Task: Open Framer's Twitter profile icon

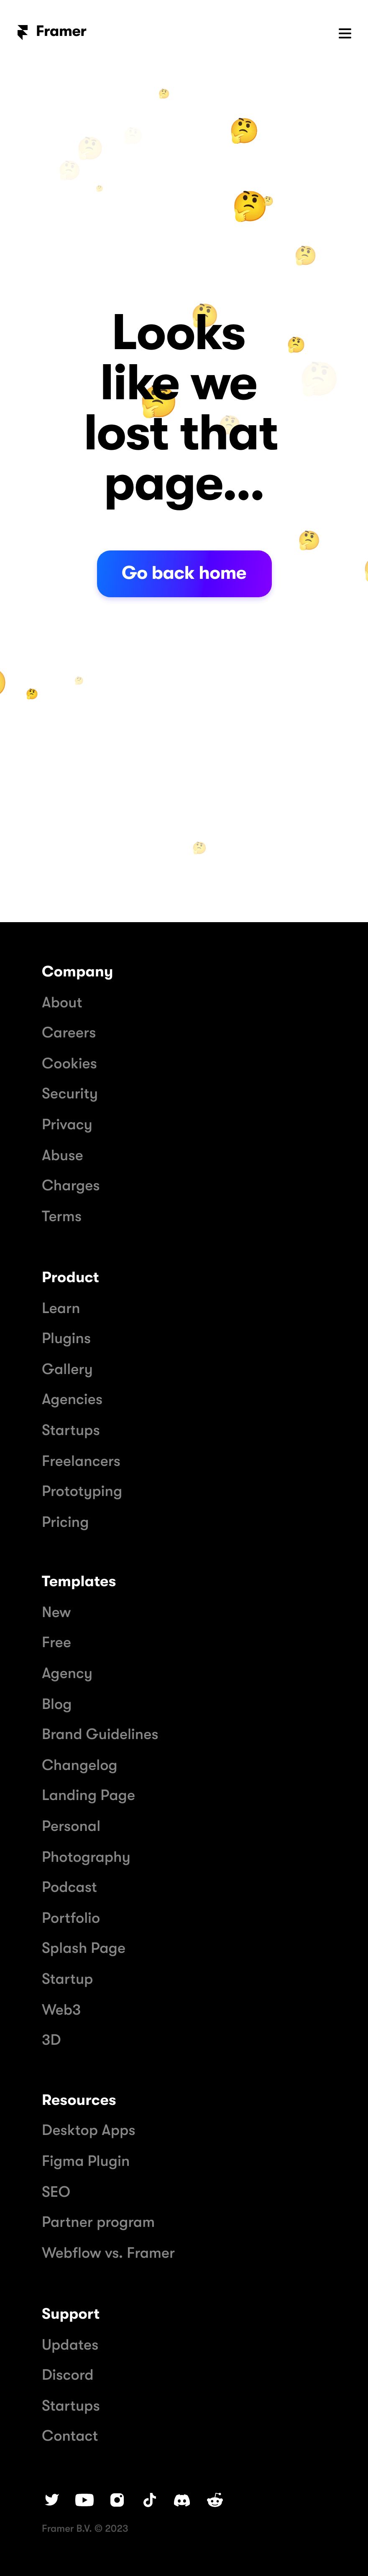Action: (x=52, y=2499)
